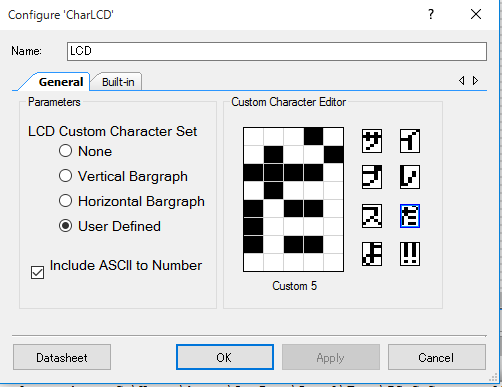
Task: Select the second custom character thumbnail, top right
Action: coord(410,141)
